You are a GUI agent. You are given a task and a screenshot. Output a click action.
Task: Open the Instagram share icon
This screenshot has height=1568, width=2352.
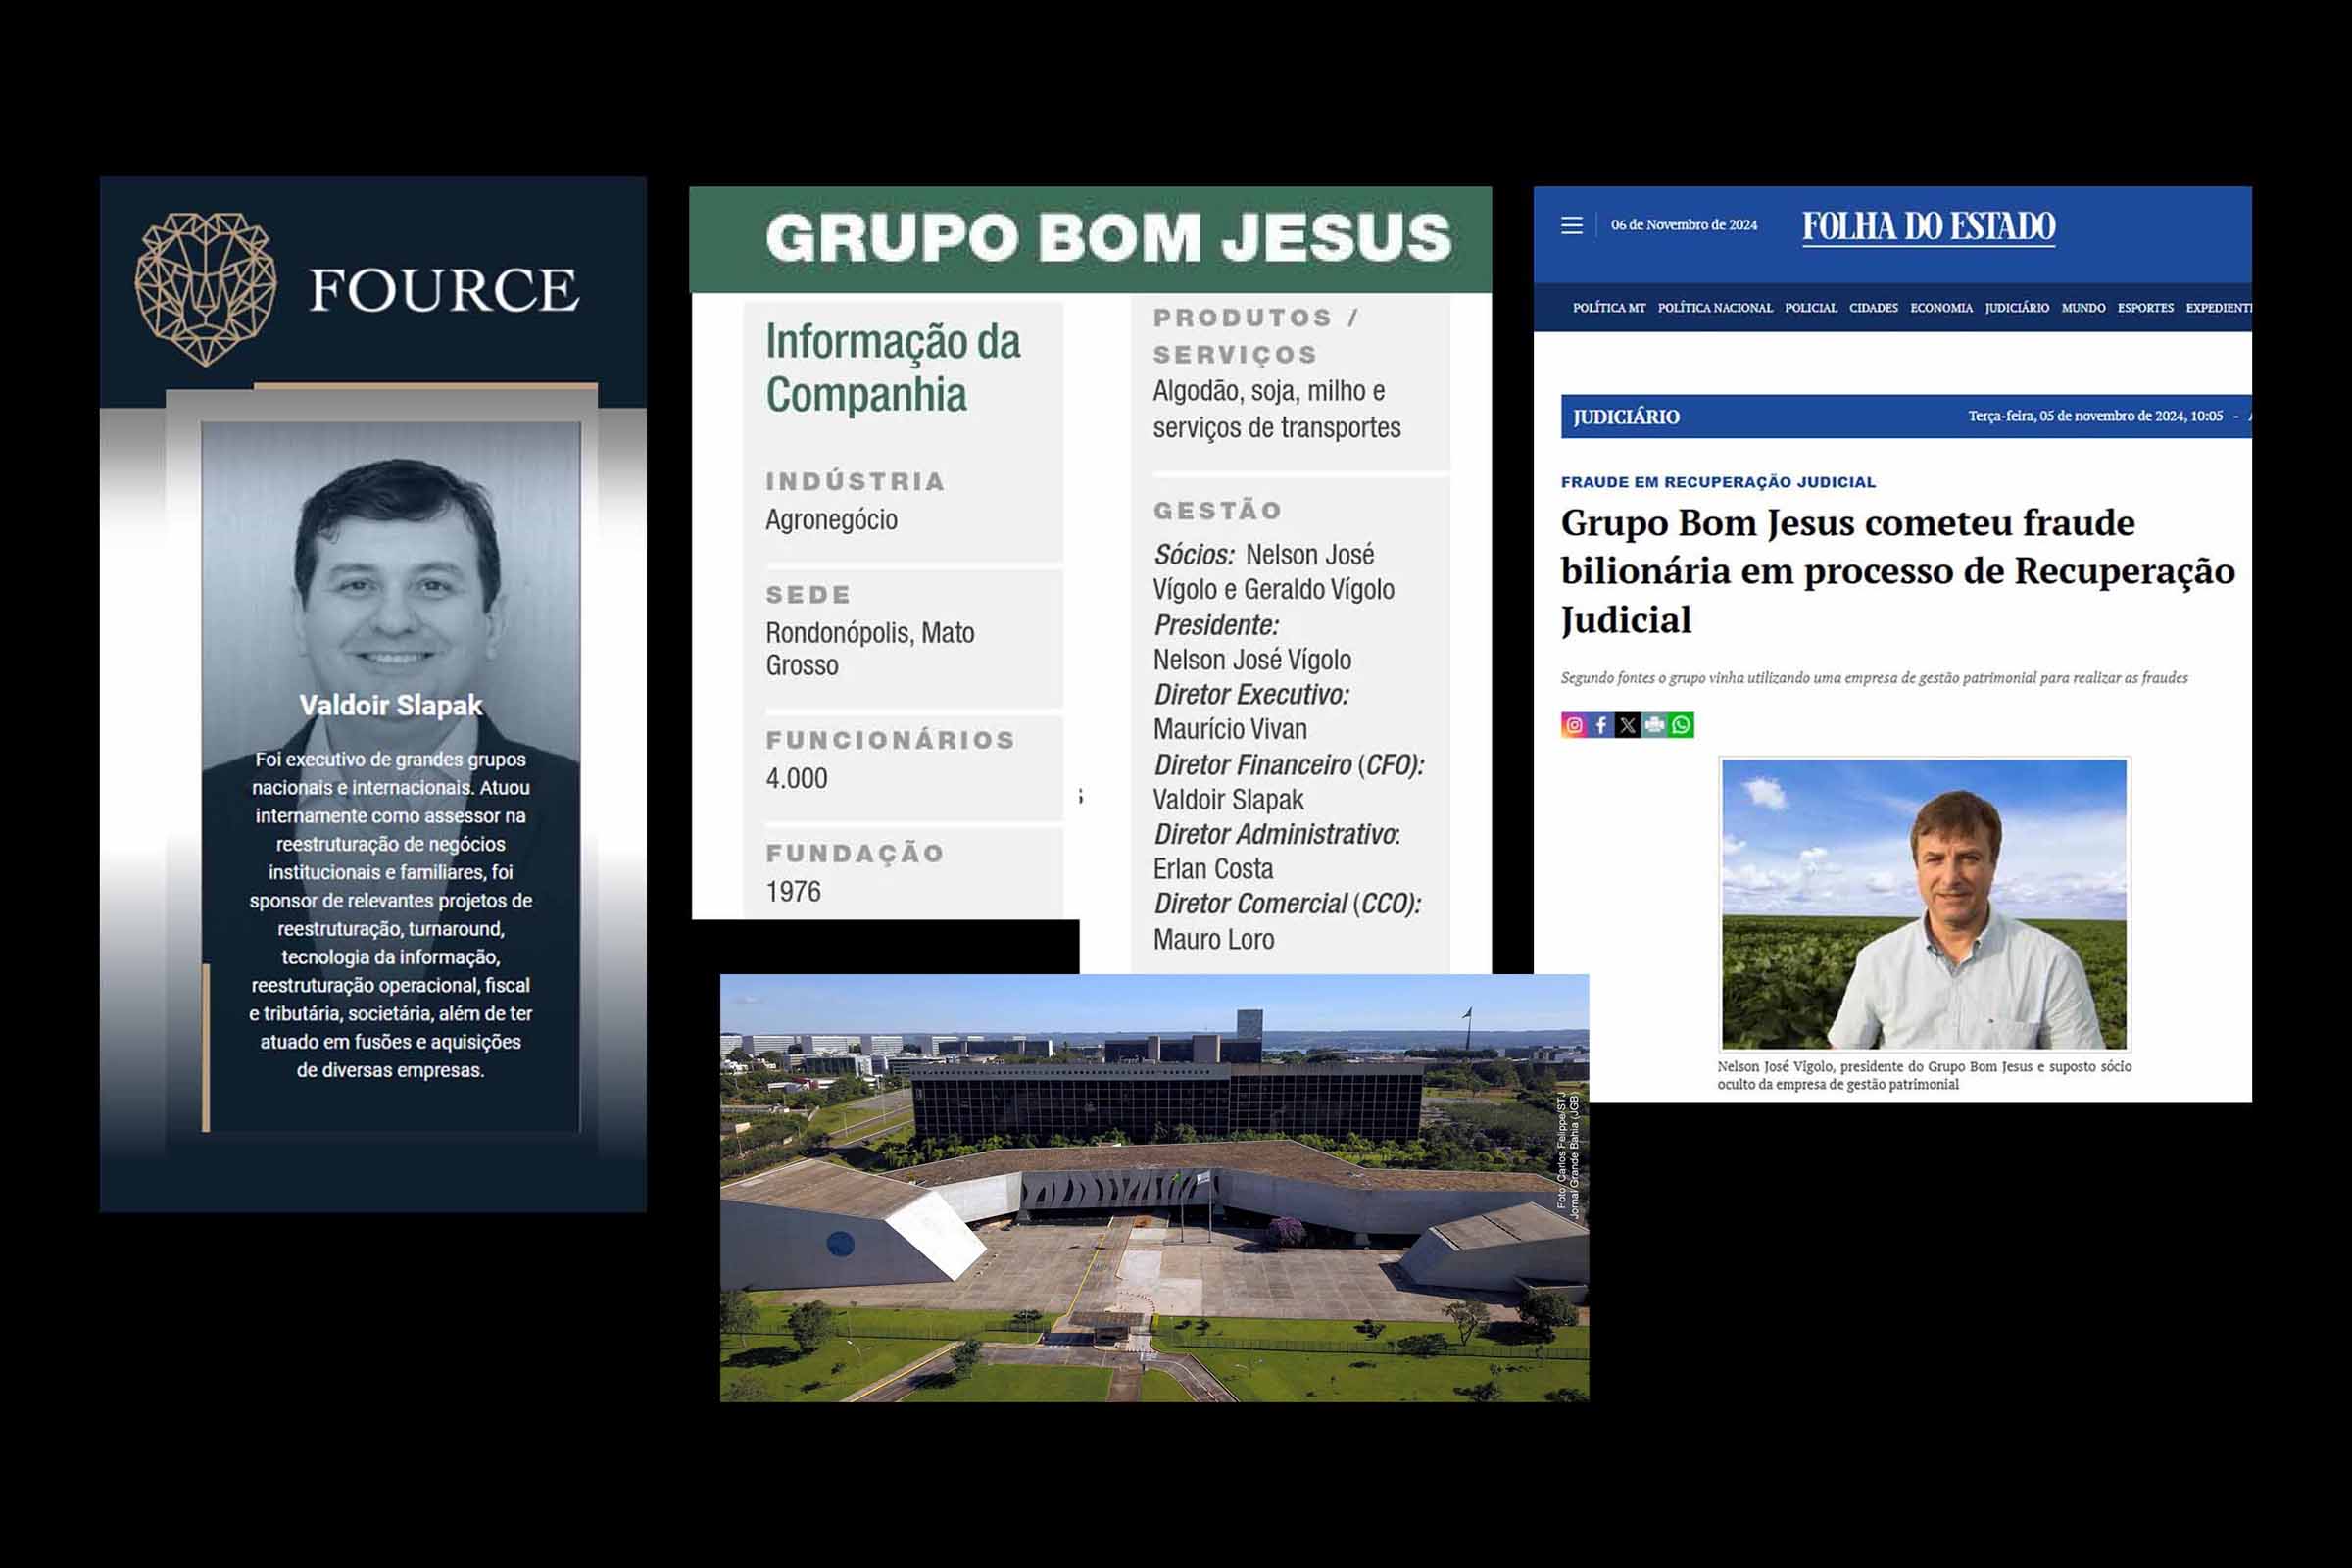(x=1575, y=725)
